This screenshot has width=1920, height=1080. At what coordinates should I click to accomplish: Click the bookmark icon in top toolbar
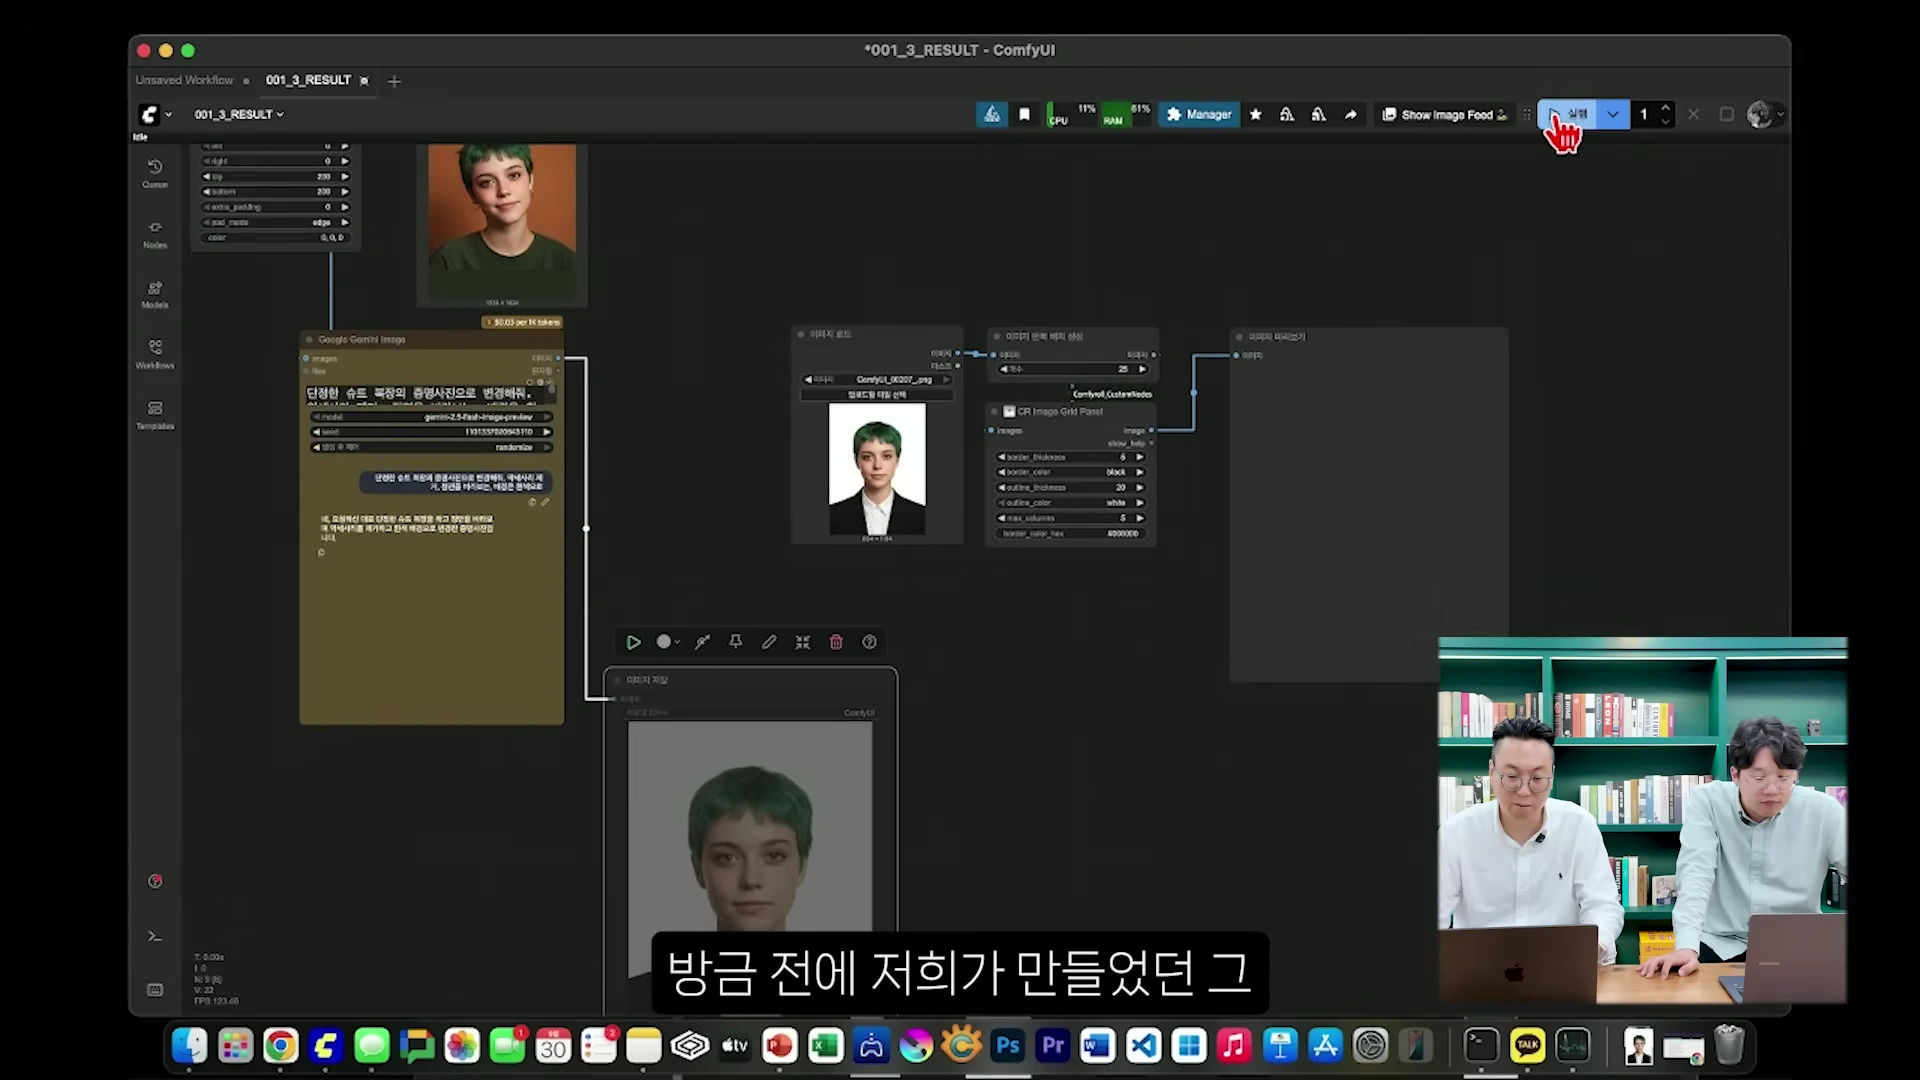click(1024, 115)
